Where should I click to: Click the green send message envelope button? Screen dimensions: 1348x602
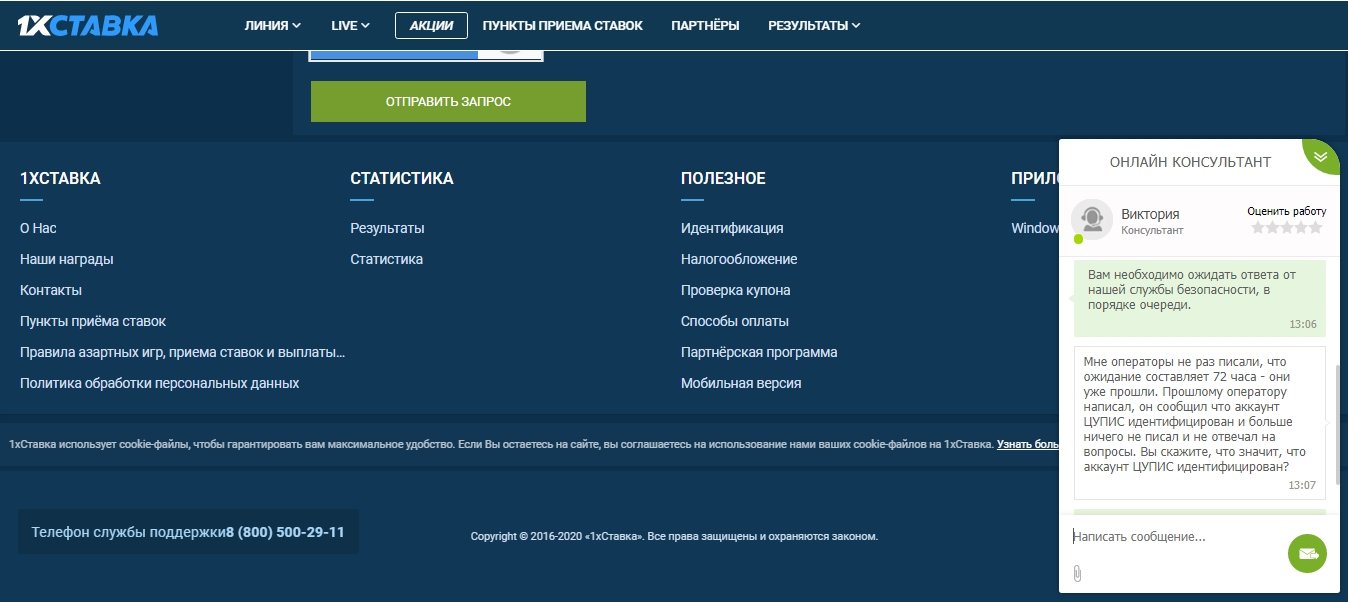(x=1307, y=553)
